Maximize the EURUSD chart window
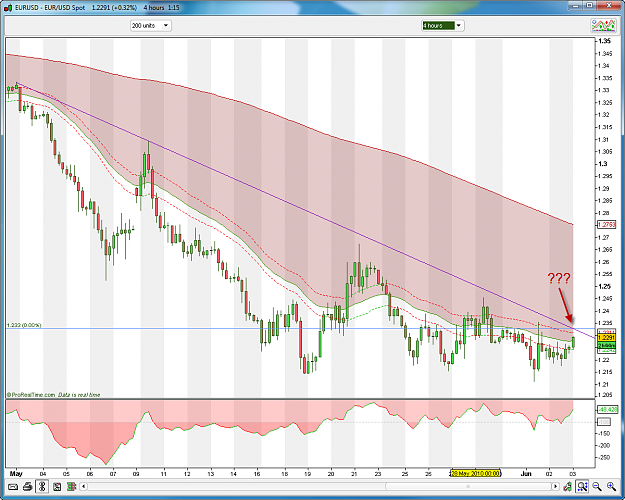The image size is (625, 500). (x=590, y=6)
